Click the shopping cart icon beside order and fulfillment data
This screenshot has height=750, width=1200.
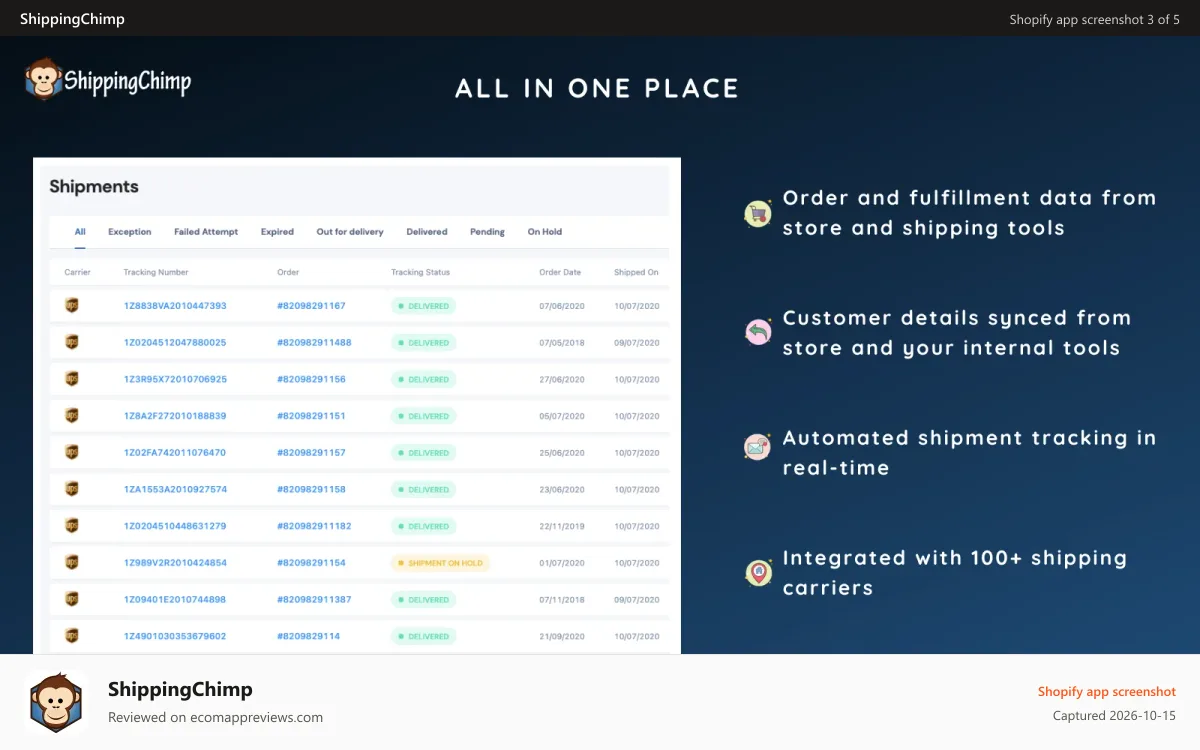pyautogui.click(x=758, y=213)
